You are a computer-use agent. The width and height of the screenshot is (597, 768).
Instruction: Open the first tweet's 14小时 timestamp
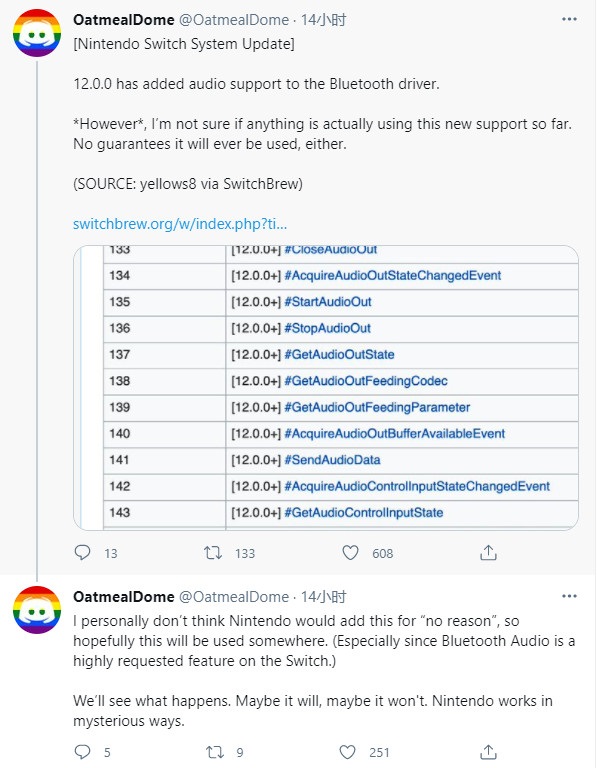pos(324,20)
